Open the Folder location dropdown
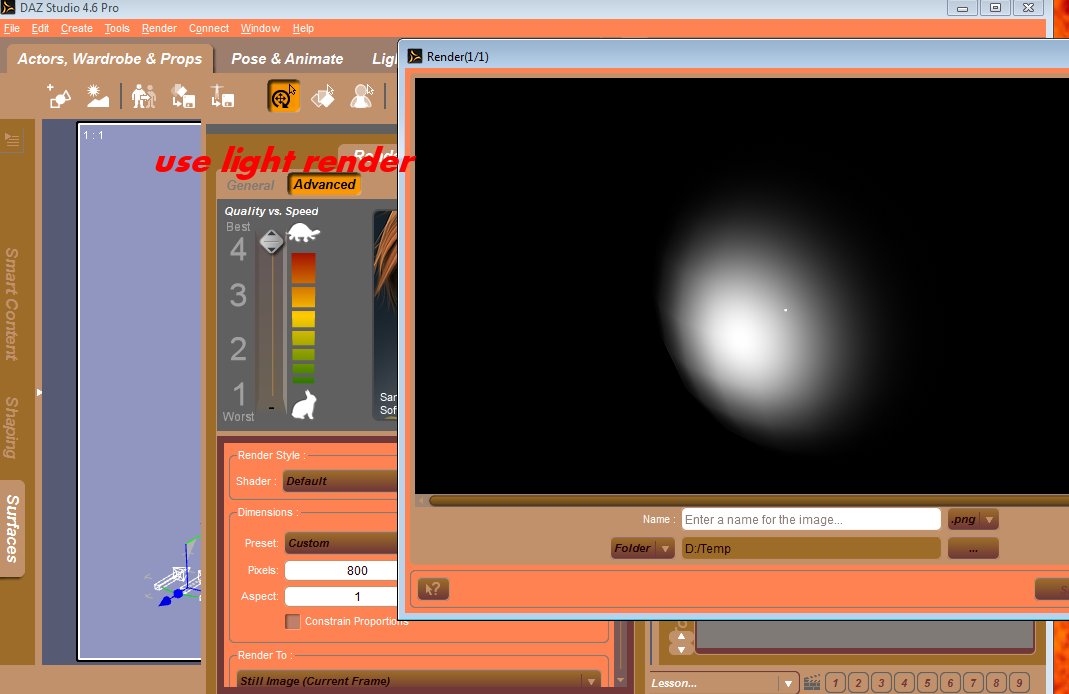Image resolution: width=1069 pixels, height=694 pixels. click(x=642, y=548)
